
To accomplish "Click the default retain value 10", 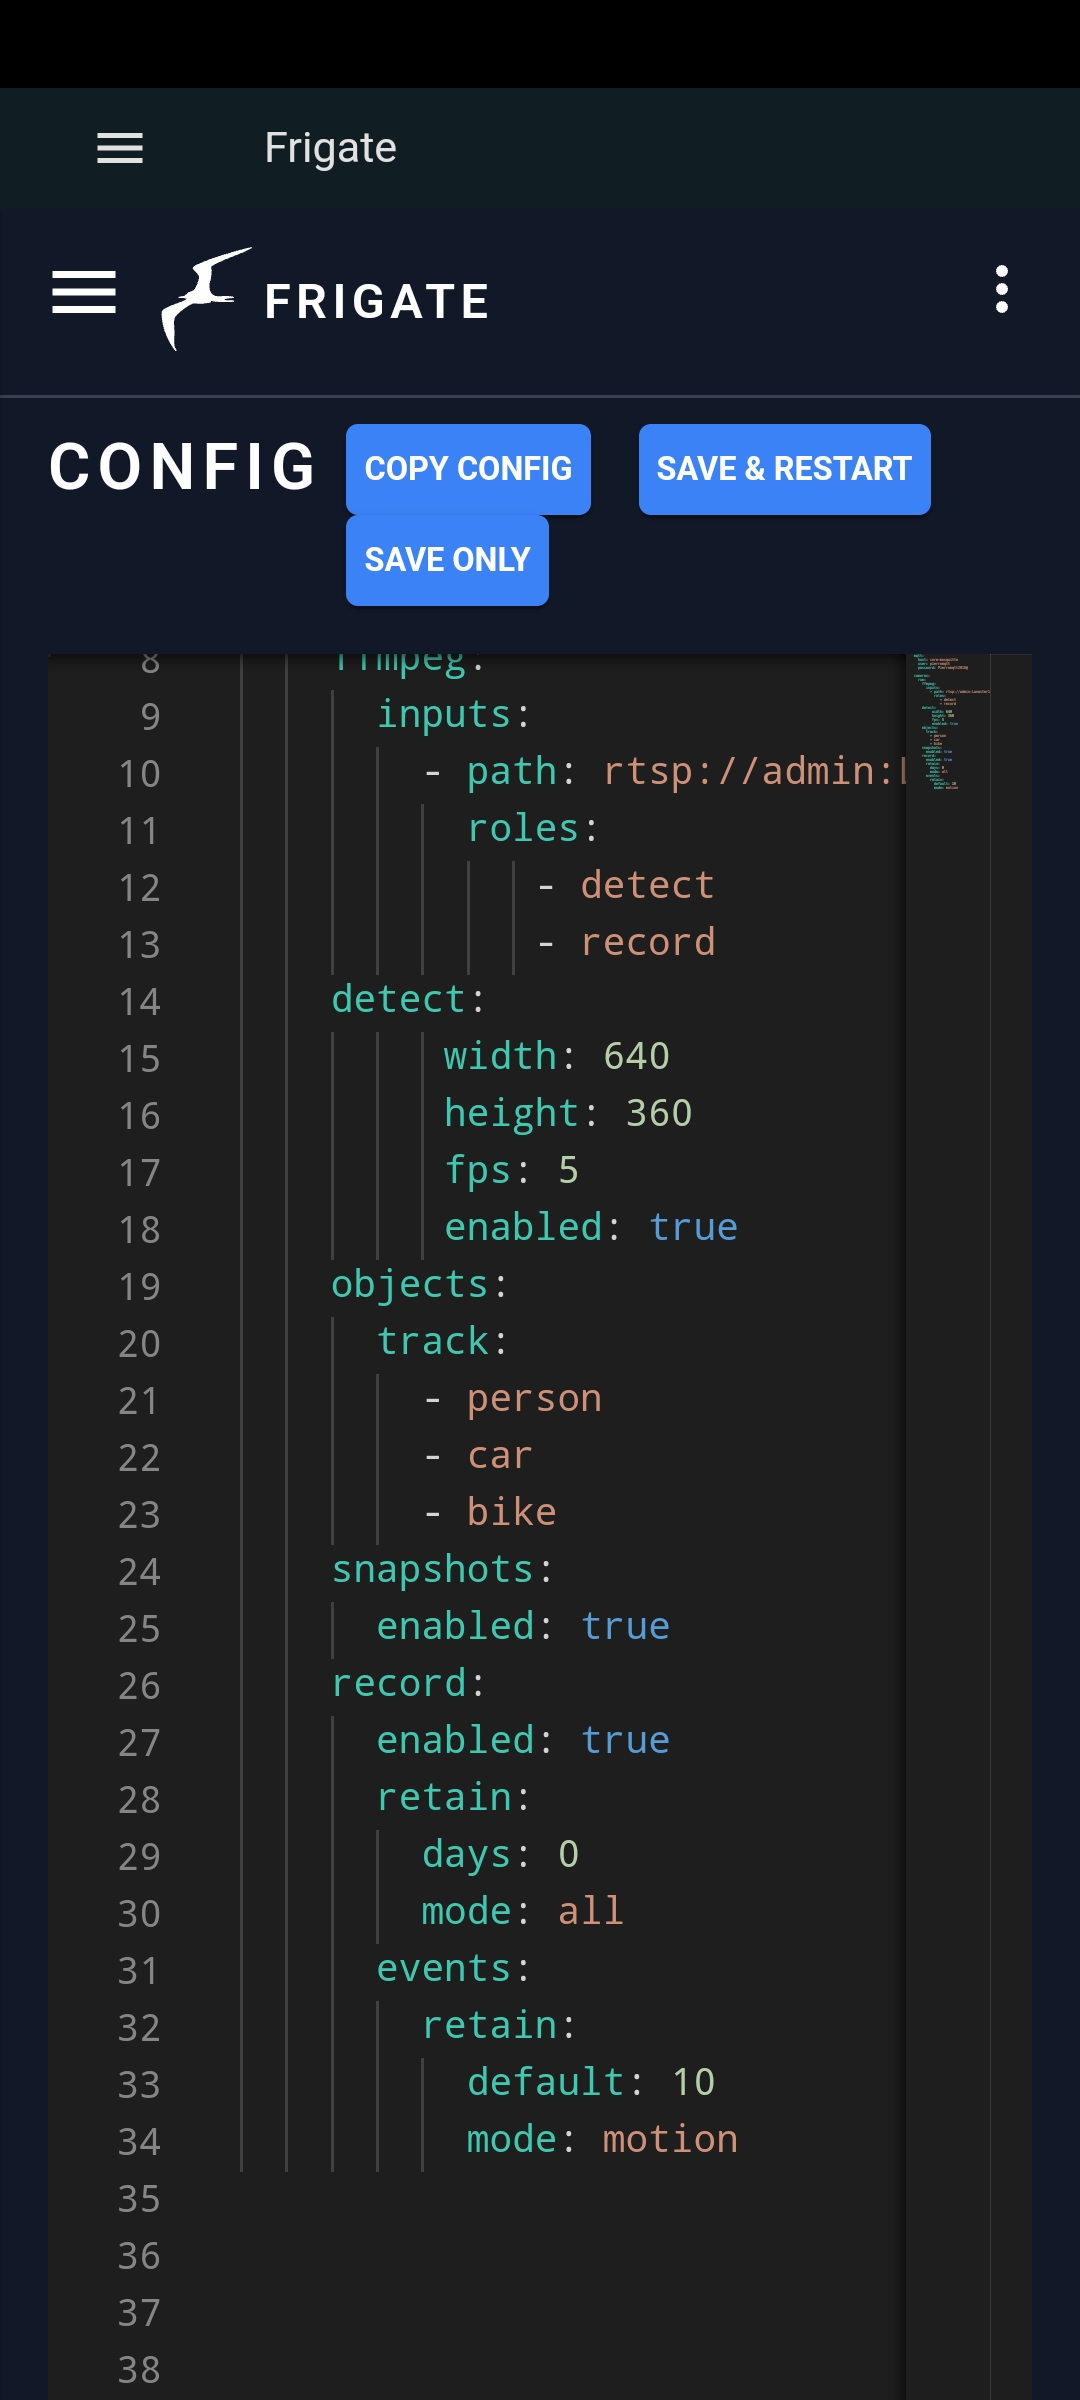I will click(693, 2082).
